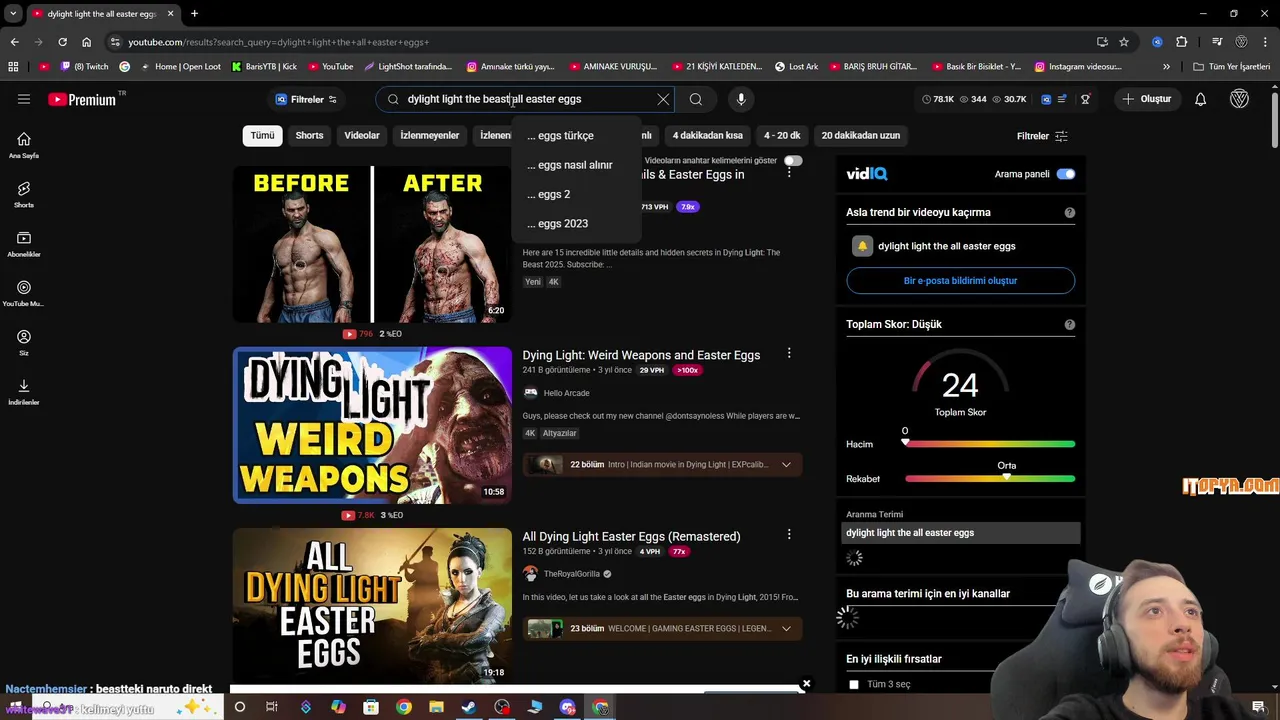Open help icon next to Toplam Skor
Image resolution: width=1280 pixels, height=720 pixels.
pos(1070,325)
